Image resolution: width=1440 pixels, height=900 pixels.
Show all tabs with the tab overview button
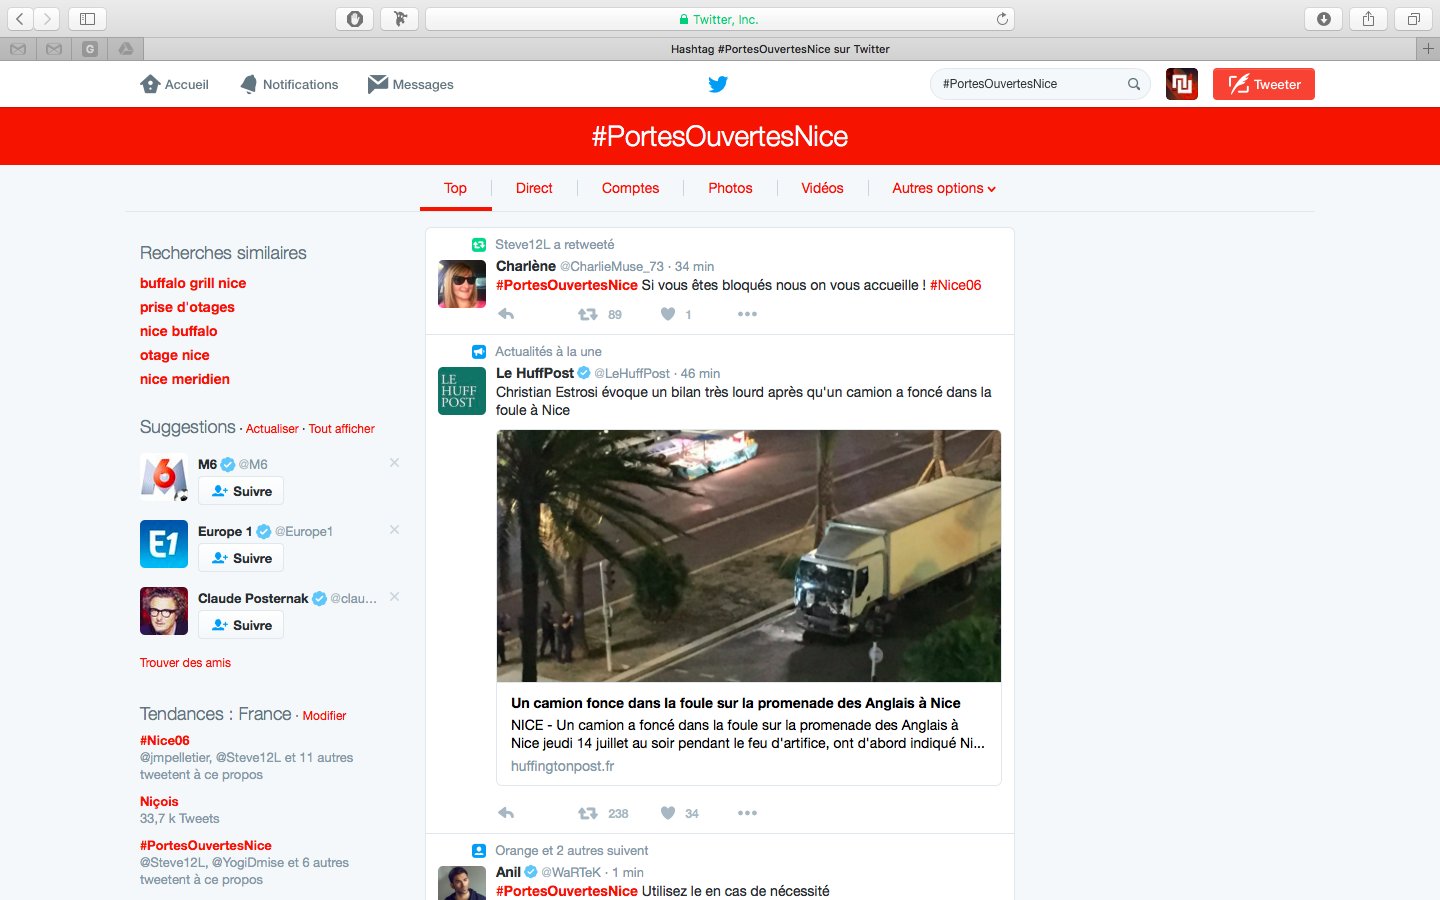point(1414,19)
